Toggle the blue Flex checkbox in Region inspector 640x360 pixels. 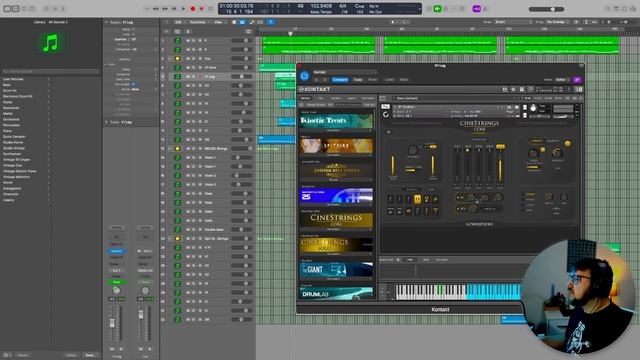pyautogui.click(x=133, y=84)
